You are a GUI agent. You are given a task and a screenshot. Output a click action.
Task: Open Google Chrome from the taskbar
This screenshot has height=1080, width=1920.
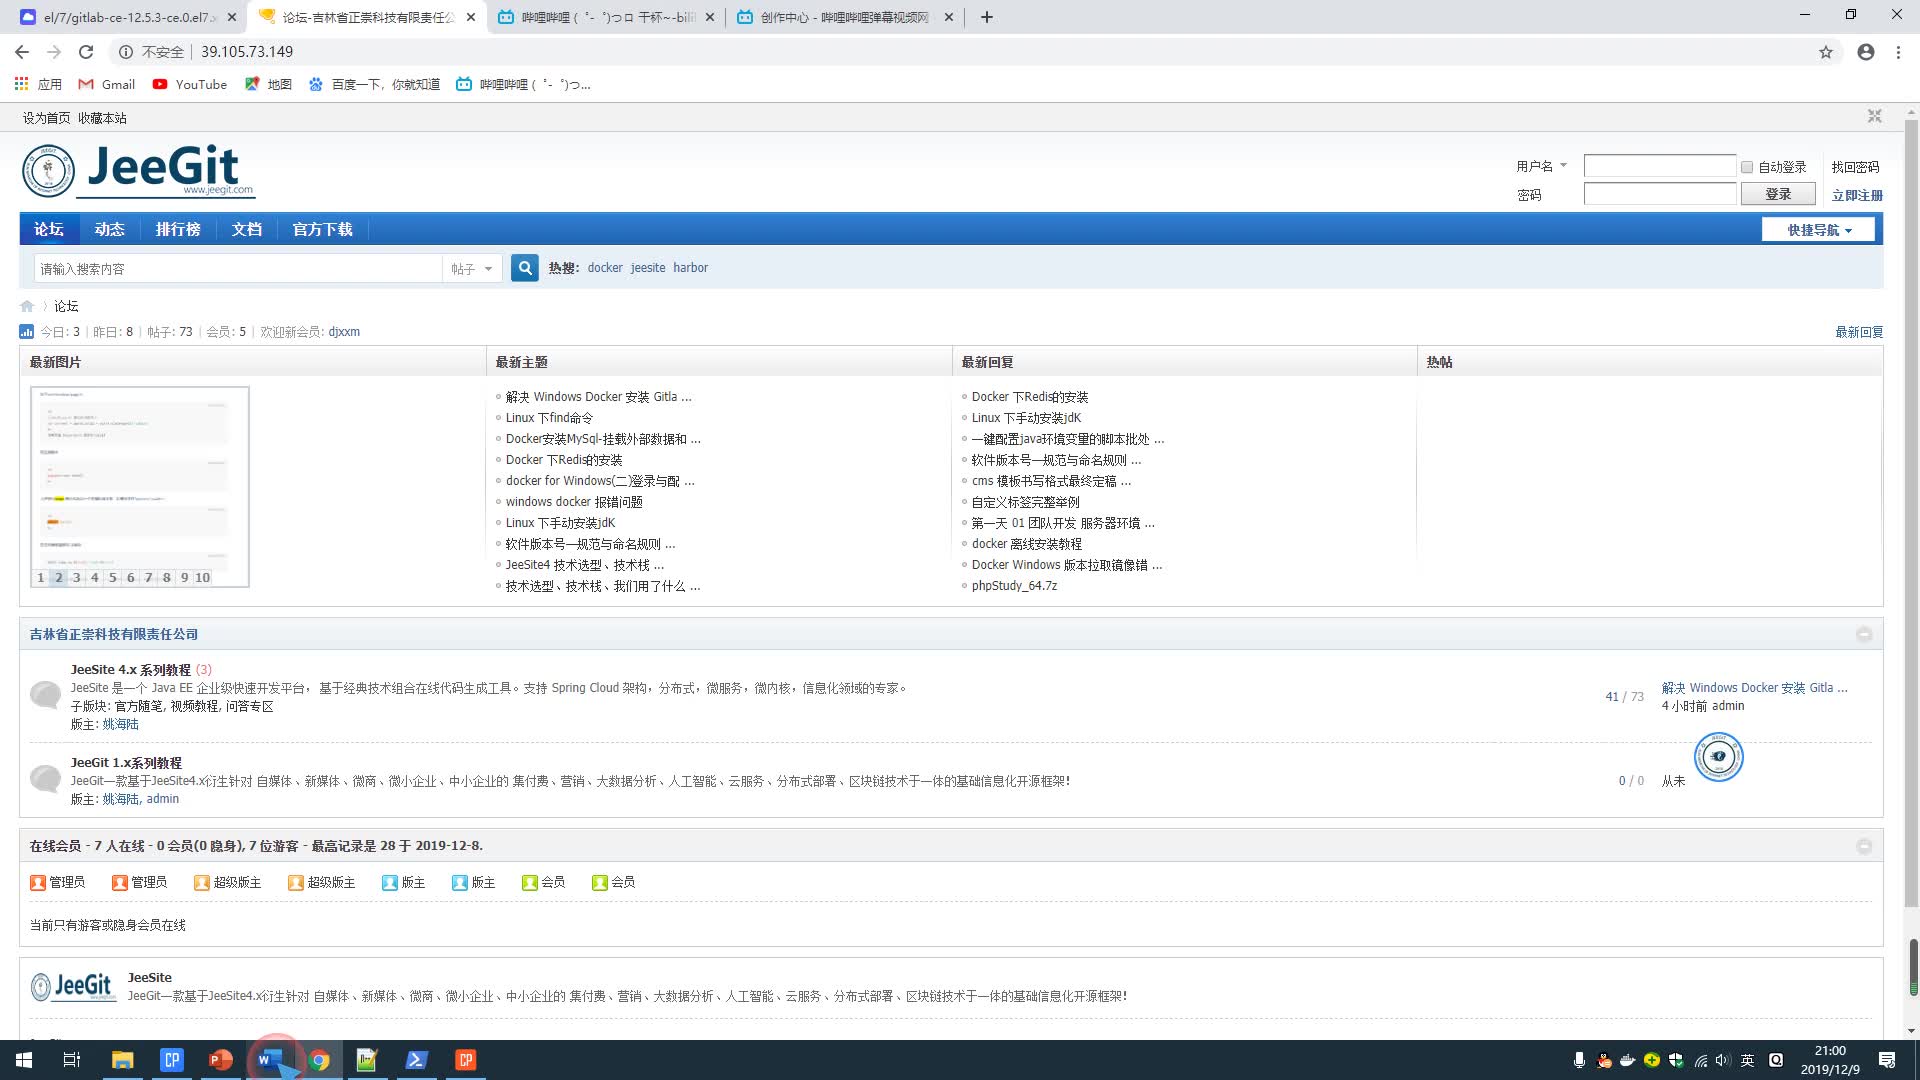[x=319, y=1059]
